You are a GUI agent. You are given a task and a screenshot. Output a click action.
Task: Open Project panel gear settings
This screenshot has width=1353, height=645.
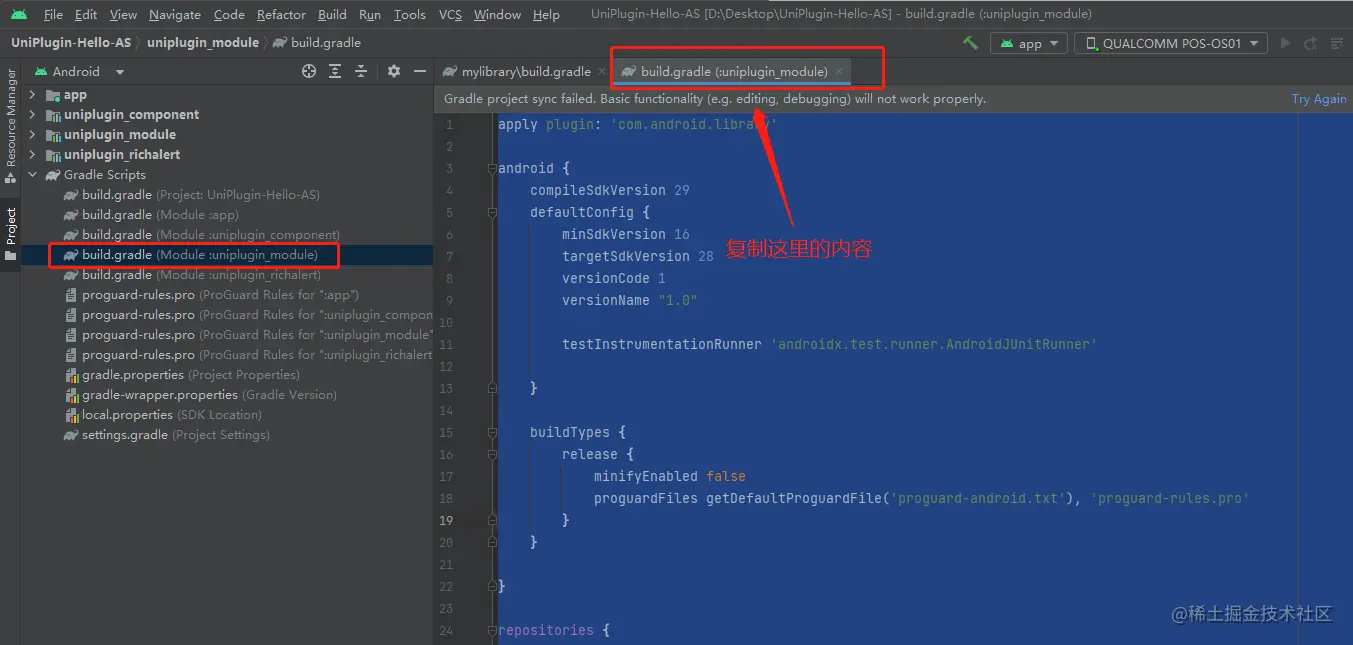[394, 71]
